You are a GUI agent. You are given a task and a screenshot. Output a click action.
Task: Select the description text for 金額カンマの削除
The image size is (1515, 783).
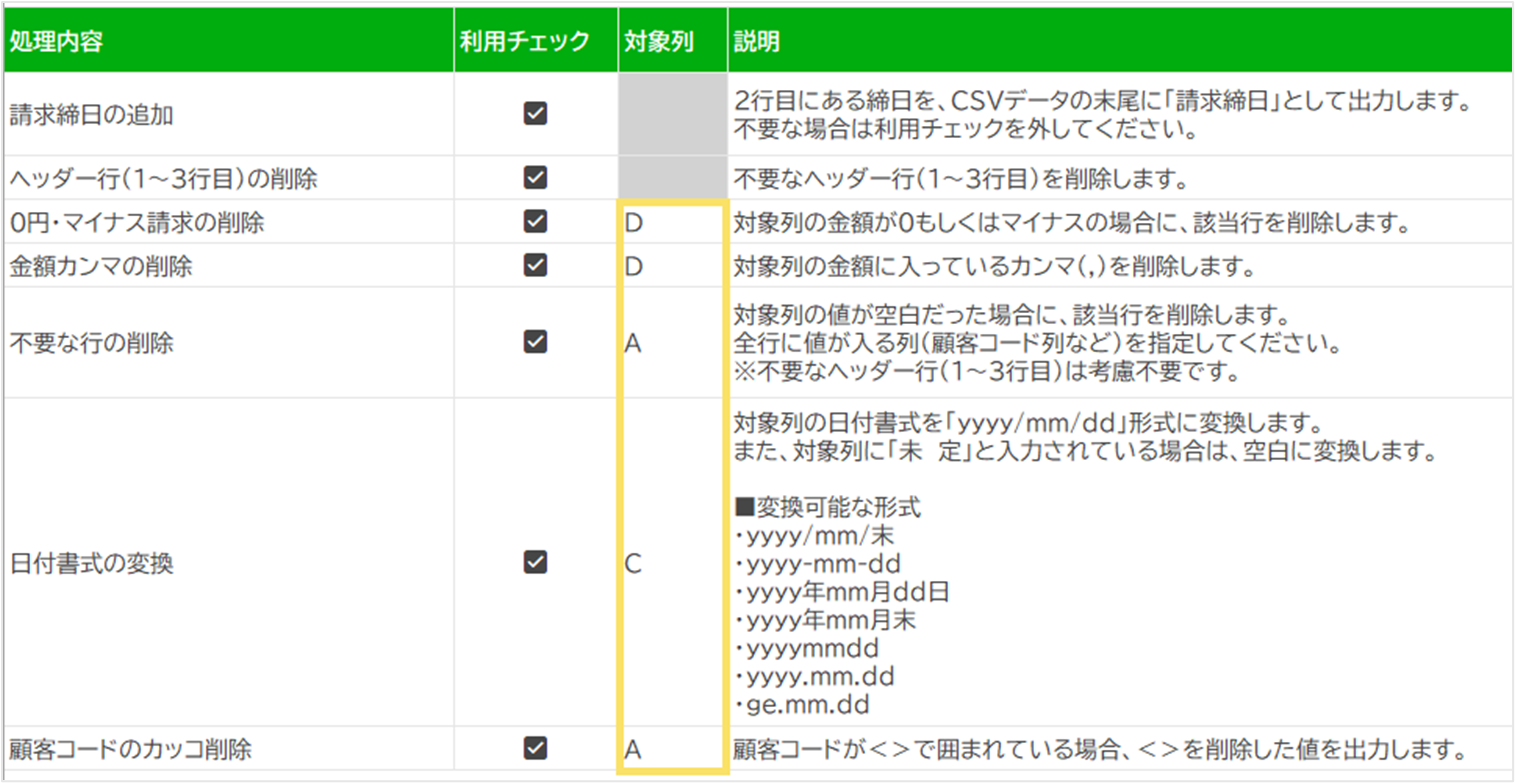pos(993,267)
